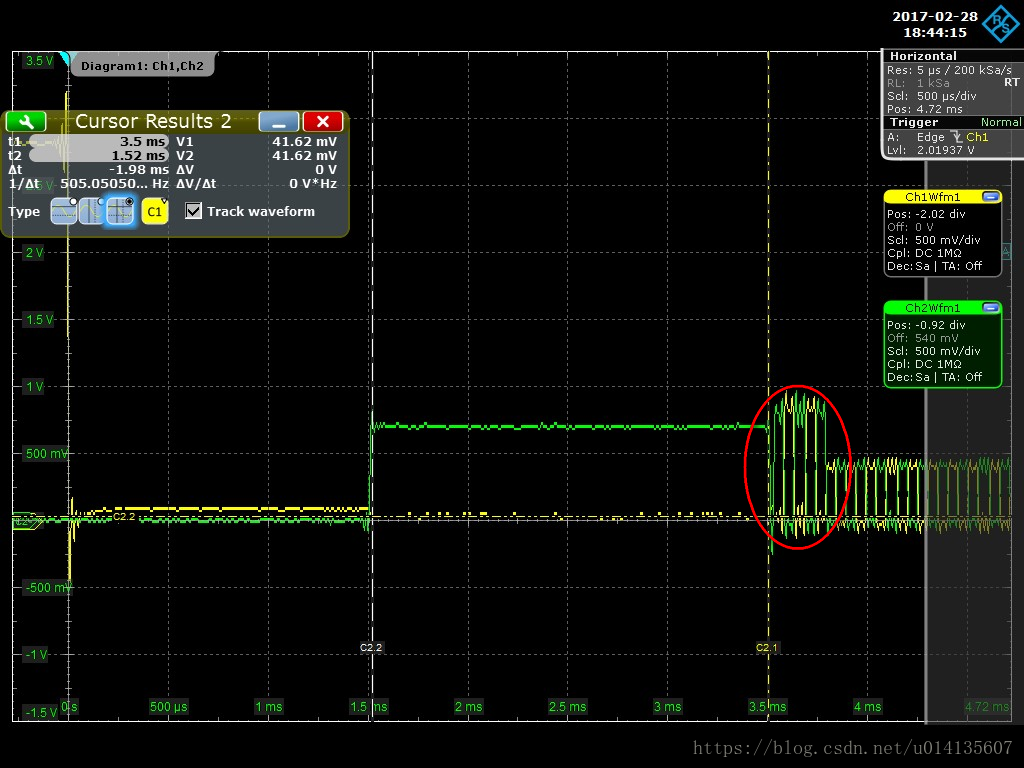This screenshot has width=1024, height=768.
Task: Select vertical cursor type icon
Action: [92, 211]
